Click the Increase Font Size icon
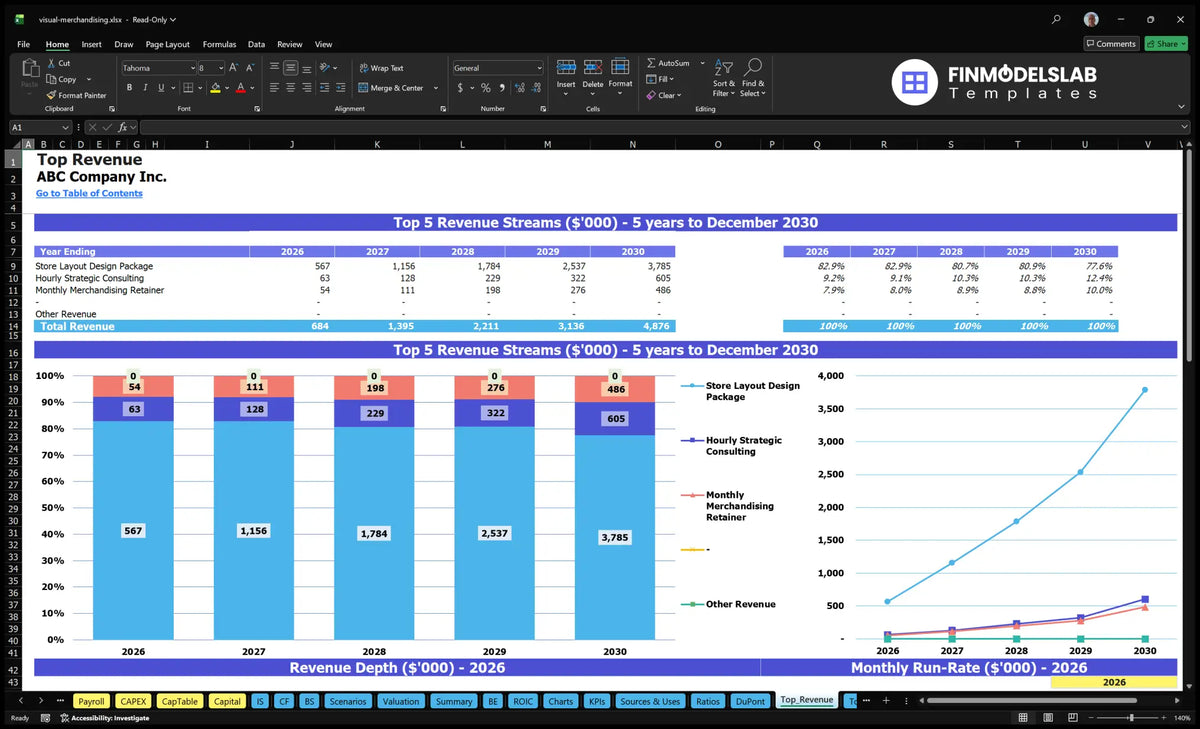 (x=234, y=68)
